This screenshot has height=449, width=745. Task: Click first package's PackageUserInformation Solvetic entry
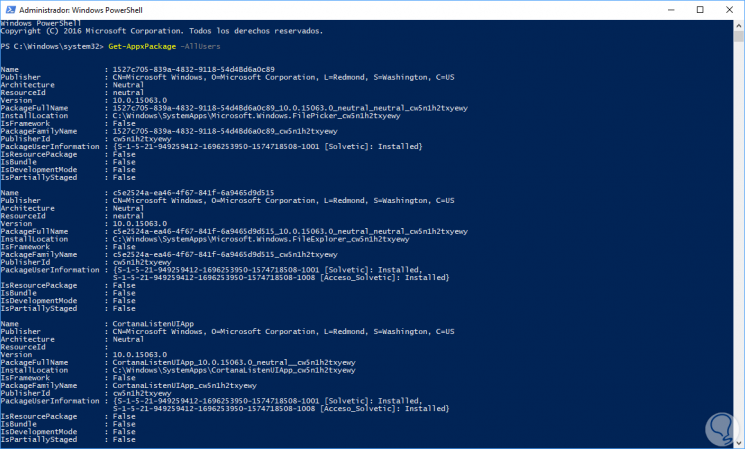(267, 147)
